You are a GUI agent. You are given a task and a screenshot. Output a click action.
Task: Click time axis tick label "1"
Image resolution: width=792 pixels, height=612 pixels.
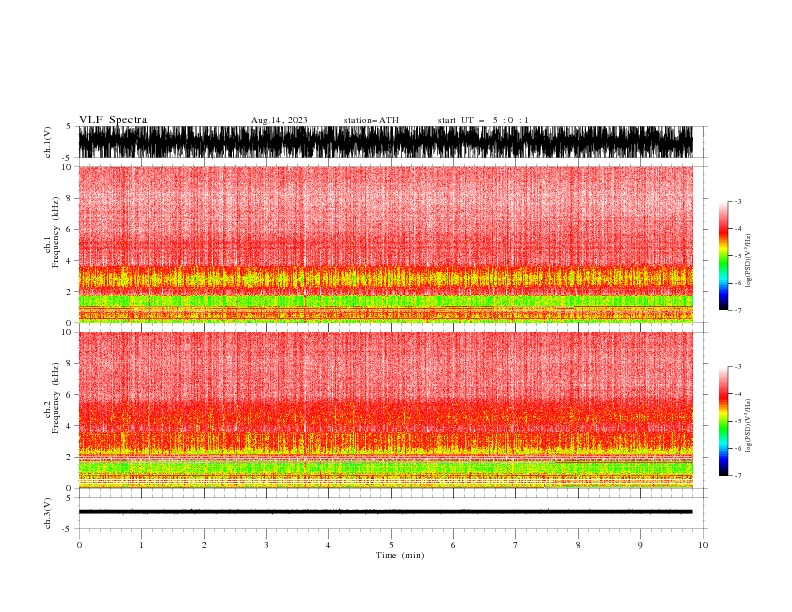click(x=141, y=545)
